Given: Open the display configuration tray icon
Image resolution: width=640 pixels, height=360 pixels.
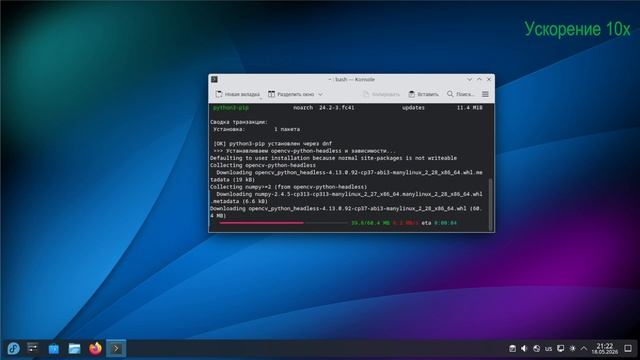Looking at the screenshot, I should tap(560, 349).
